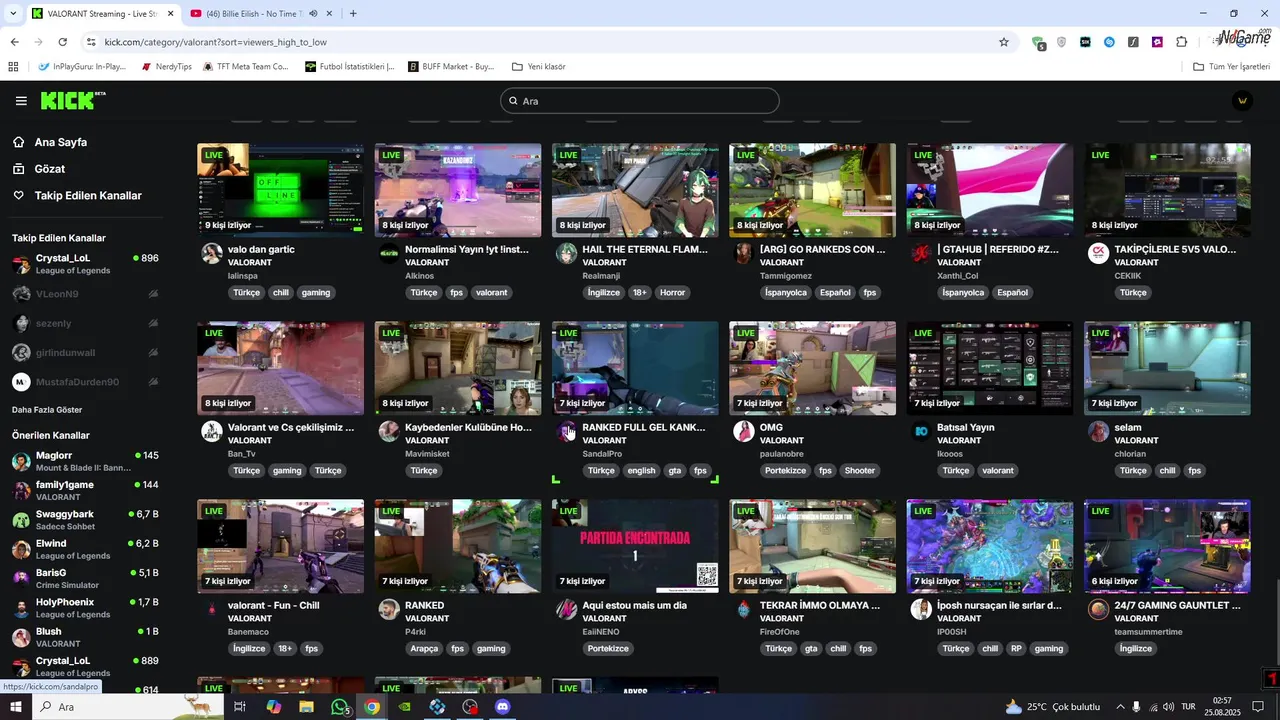Open the Chrome extensions puzzle icon
Viewport: 1280px width, 720px height.
pyautogui.click(x=1182, y=42)
